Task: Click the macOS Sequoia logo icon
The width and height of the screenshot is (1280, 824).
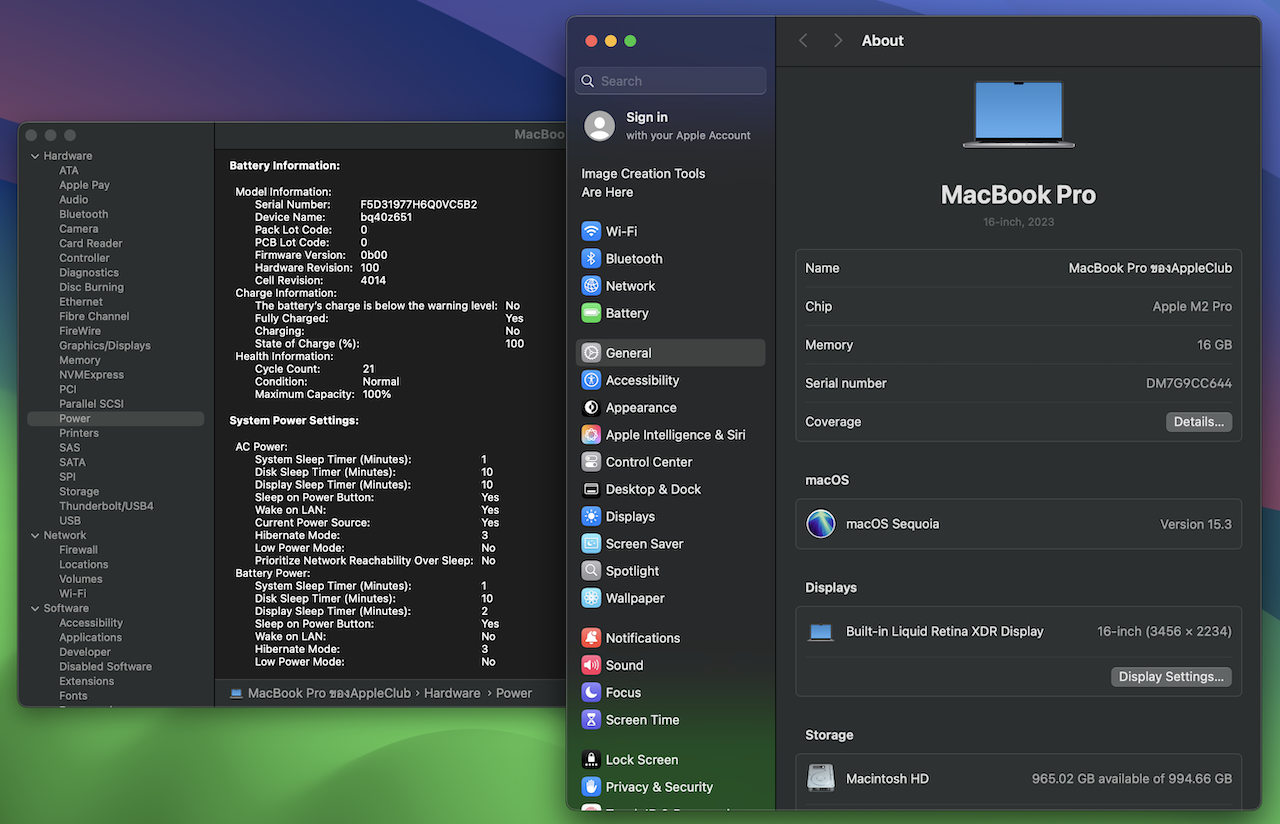Action: [821, 524]
